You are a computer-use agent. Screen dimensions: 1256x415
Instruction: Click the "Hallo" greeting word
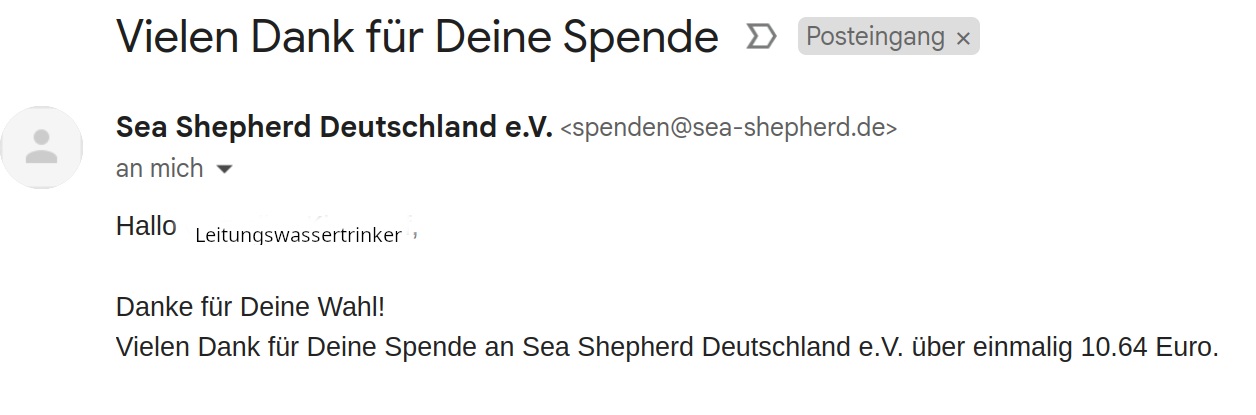[x=146, y=226]
